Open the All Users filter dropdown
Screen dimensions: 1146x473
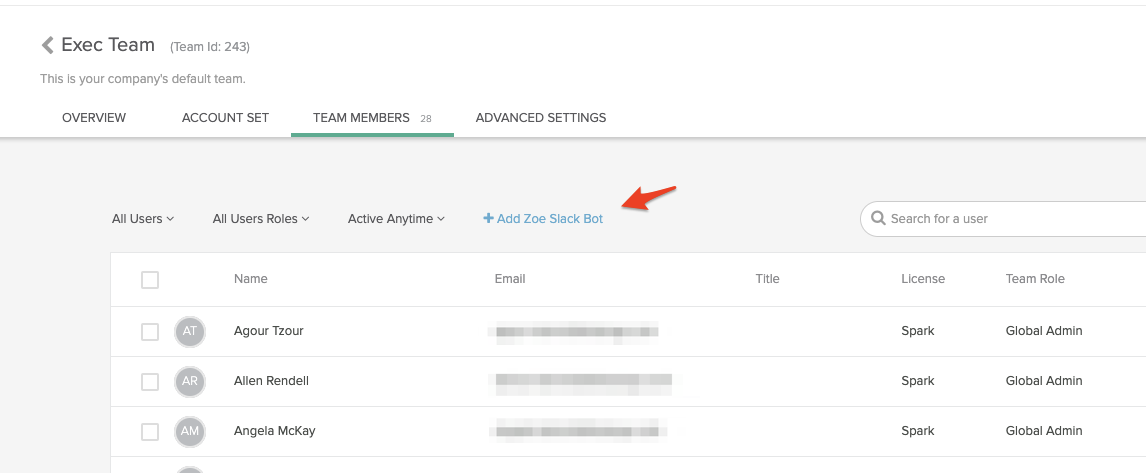pyautogui.click(x=143, y=219)
